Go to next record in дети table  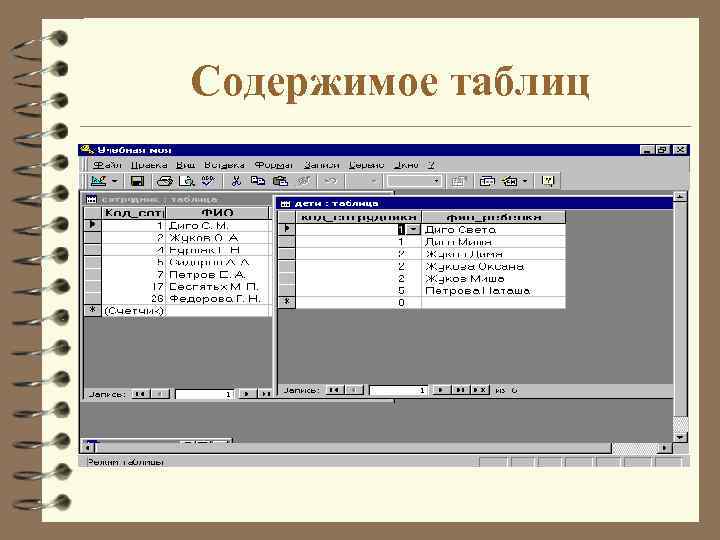[441, 390]
